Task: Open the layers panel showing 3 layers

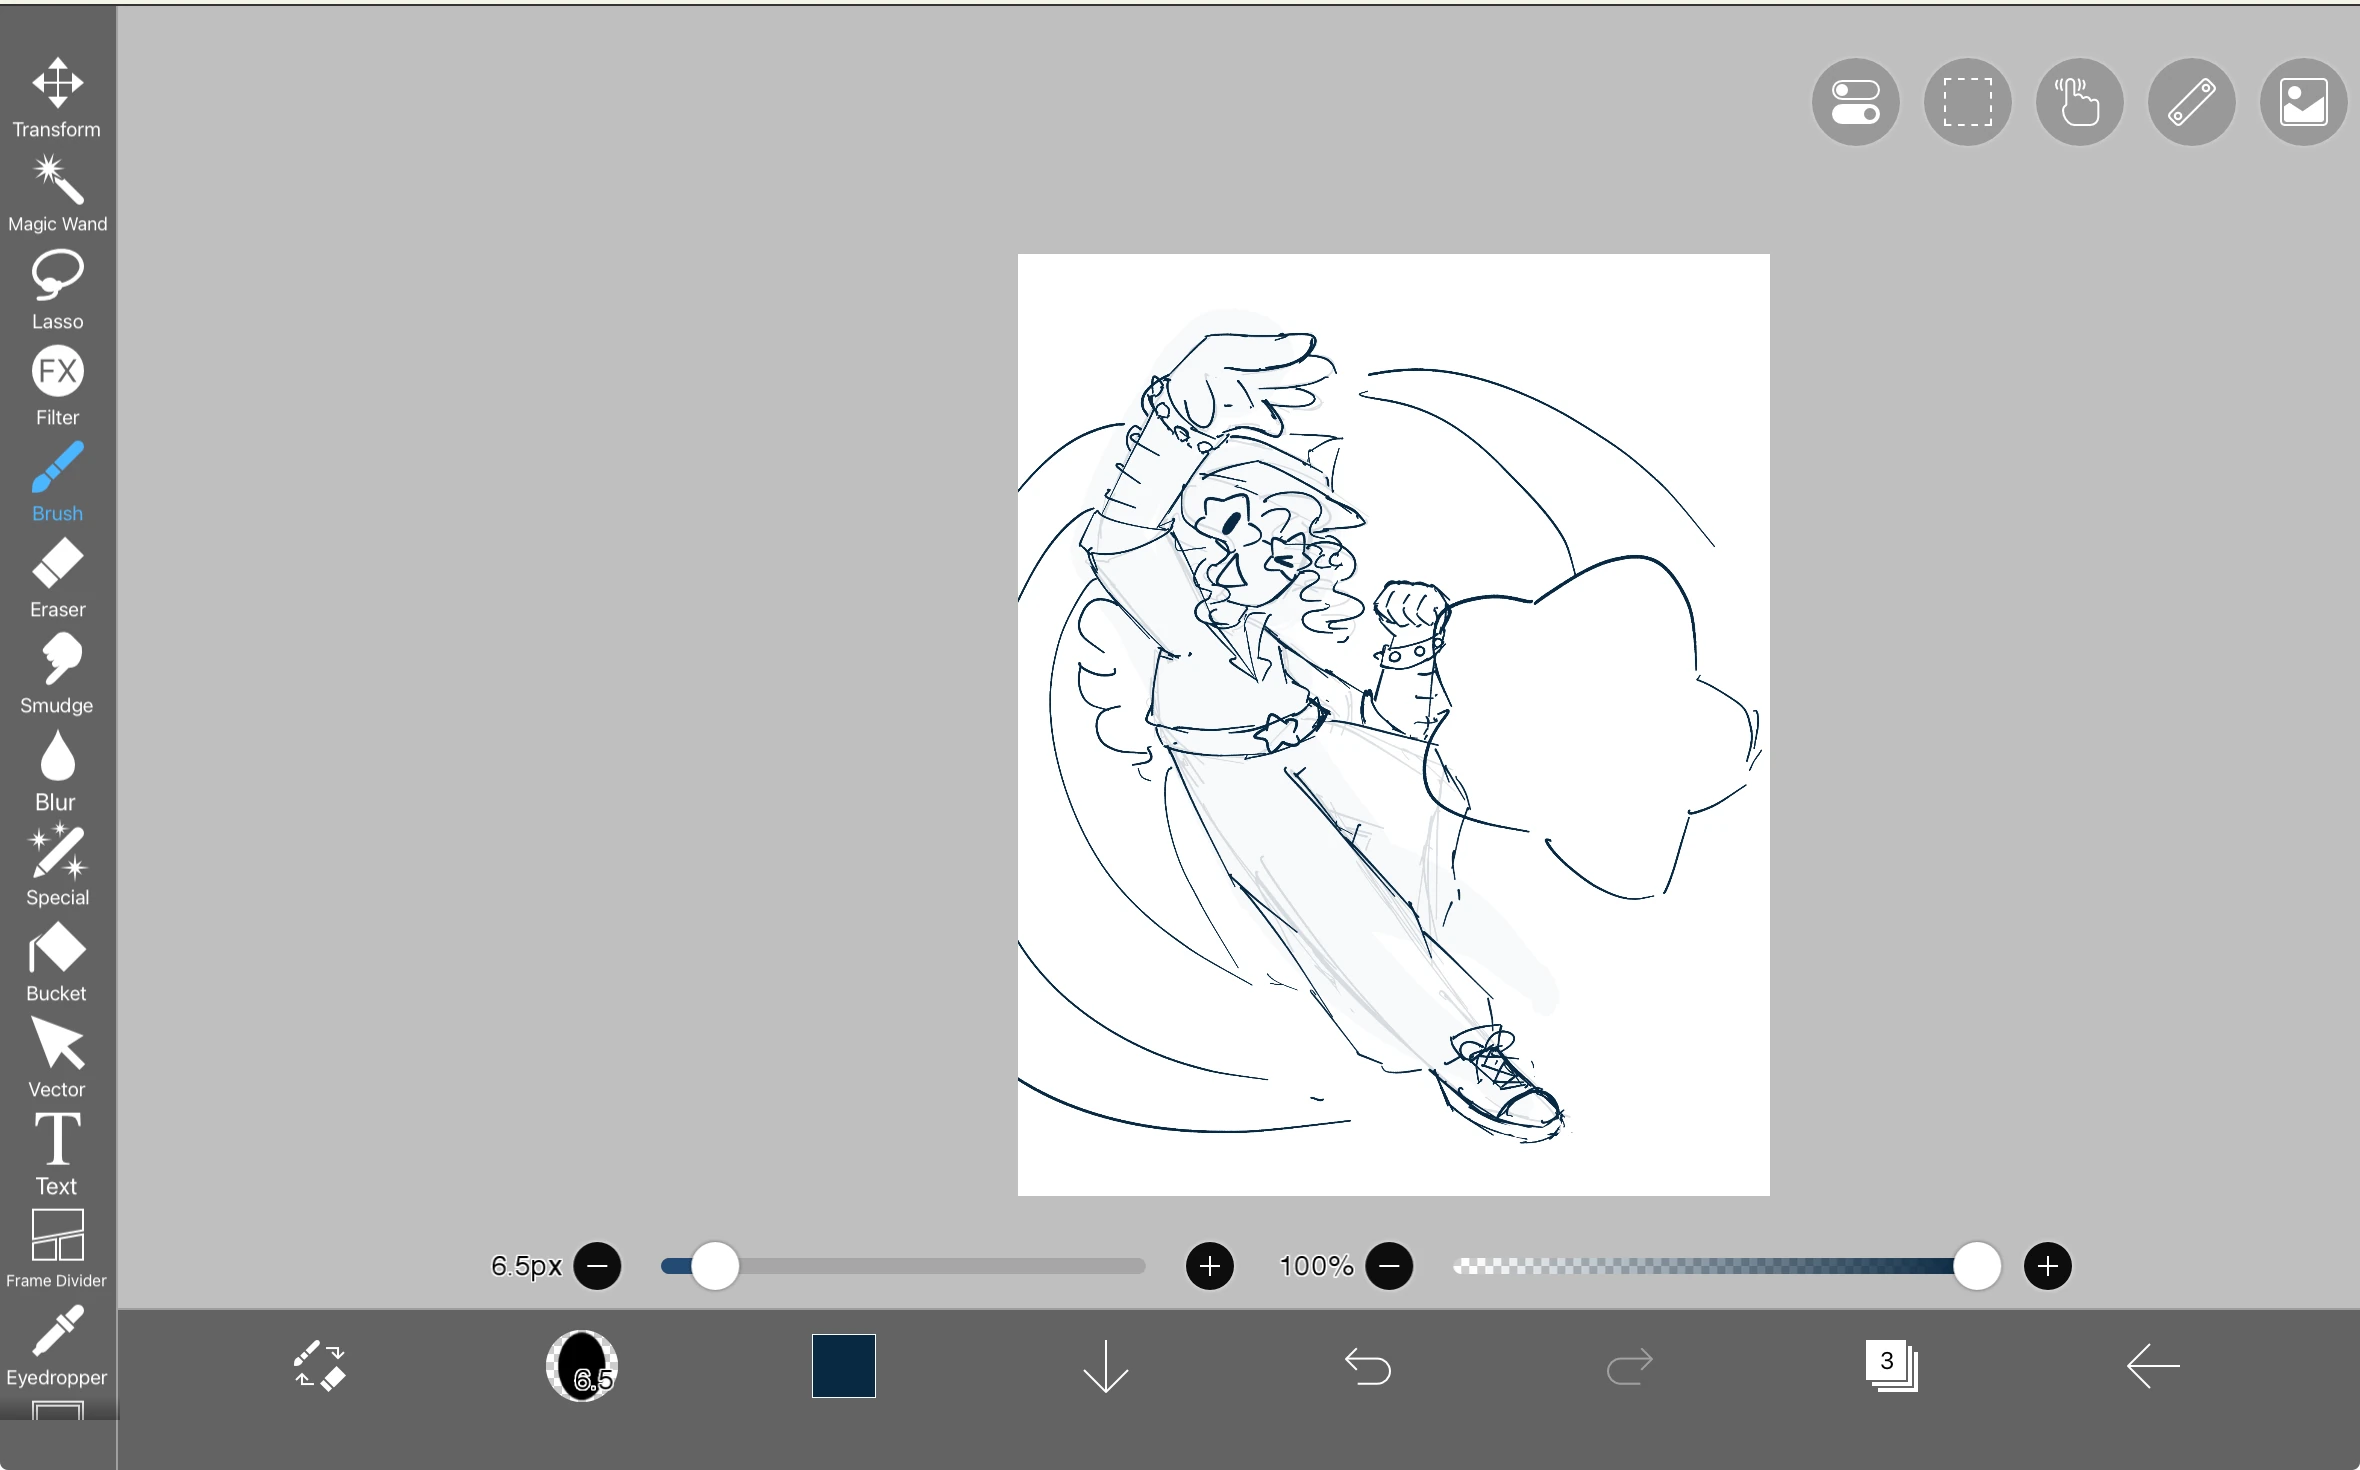Action: coord(1891,1367)
